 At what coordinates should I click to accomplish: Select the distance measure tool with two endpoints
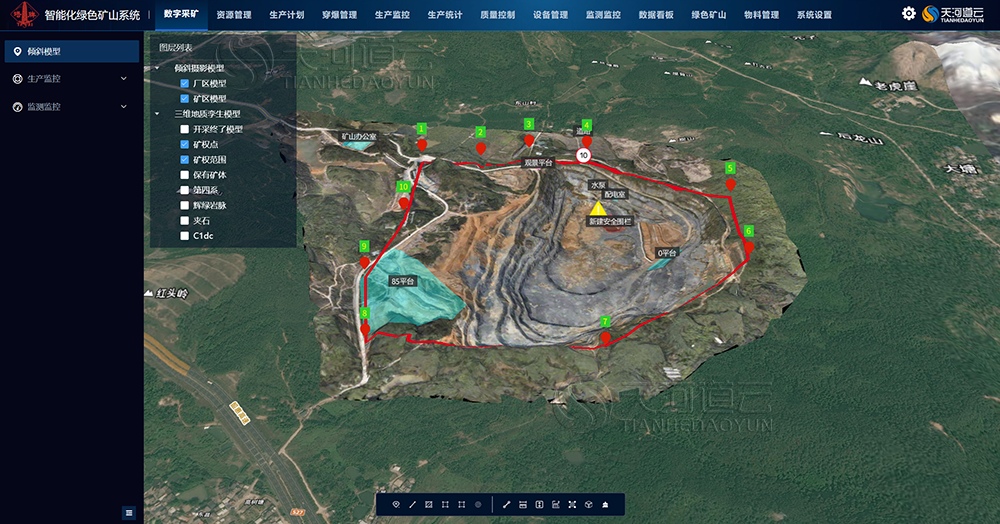click(x=506, y=504)
